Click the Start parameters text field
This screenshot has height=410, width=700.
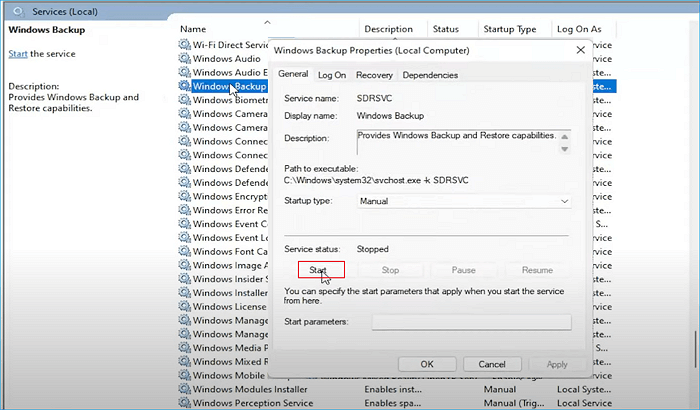(471, 322)
